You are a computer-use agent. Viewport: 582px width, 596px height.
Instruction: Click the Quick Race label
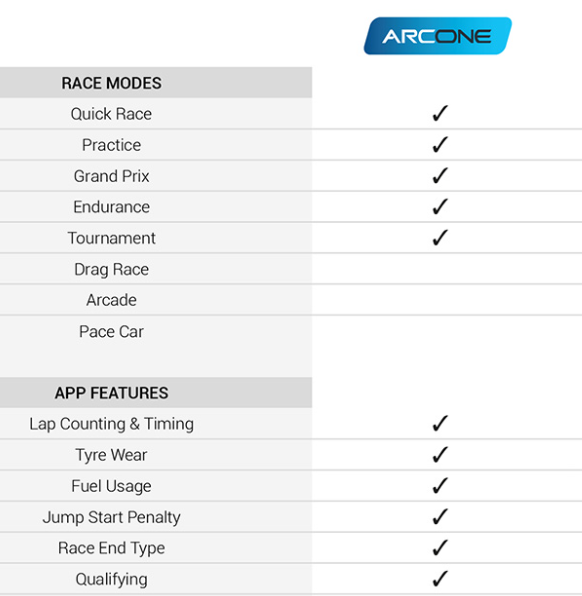[x=111, y=114]
